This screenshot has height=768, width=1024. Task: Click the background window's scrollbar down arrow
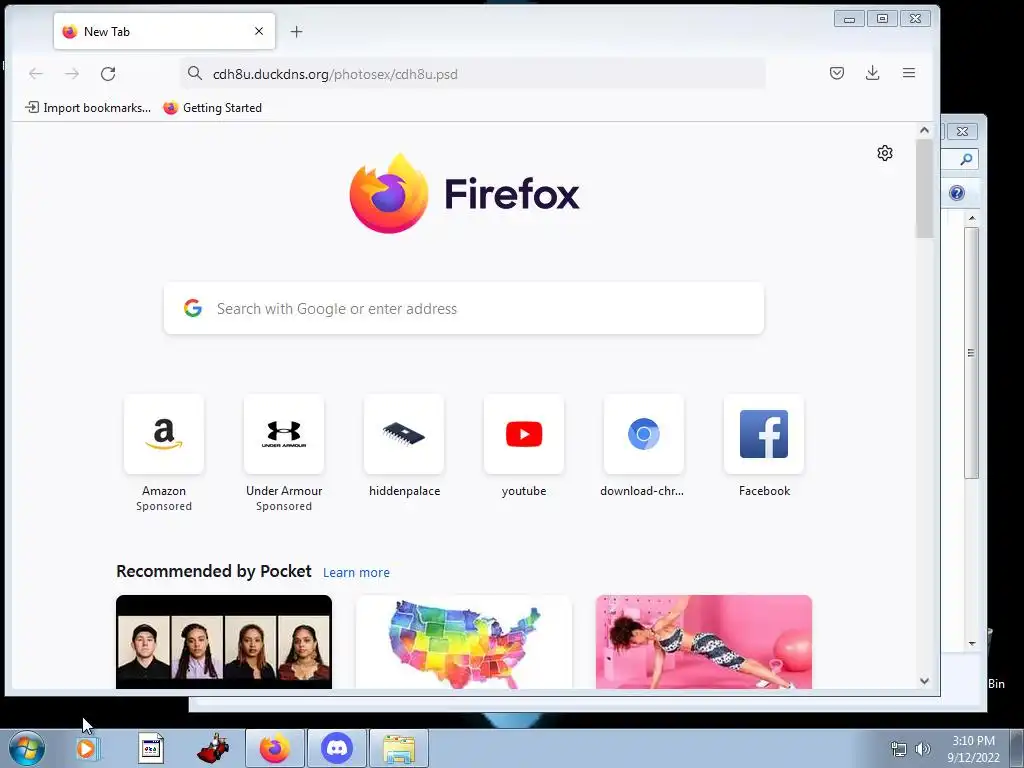click(x=972, y=643)
